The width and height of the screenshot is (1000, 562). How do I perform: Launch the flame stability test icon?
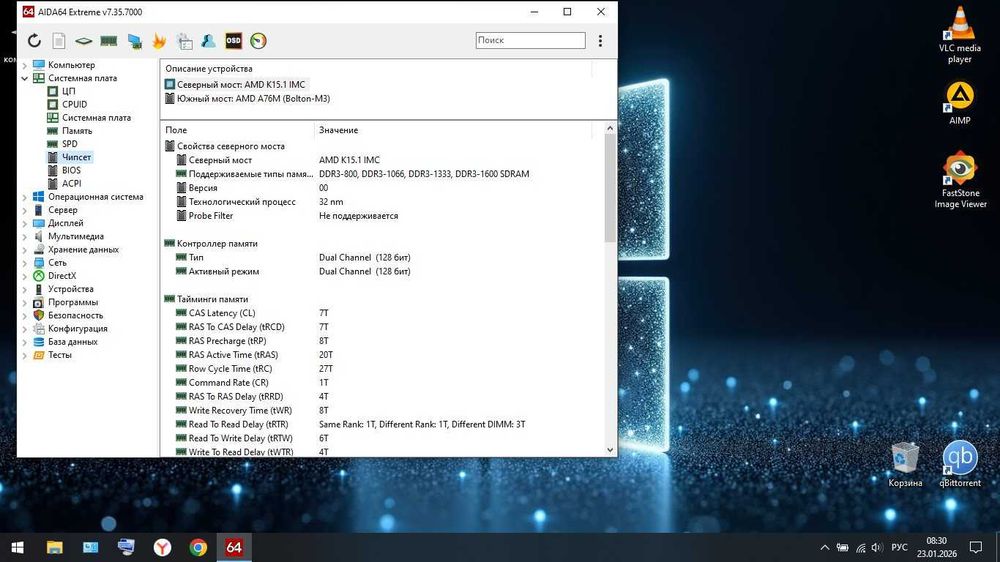click(x=159, y=41)
